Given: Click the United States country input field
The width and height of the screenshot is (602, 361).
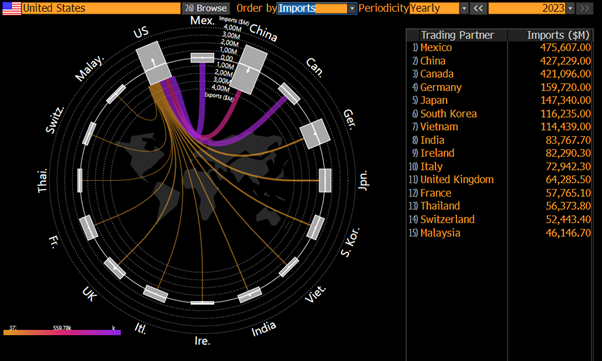Looking at the screenshot, I should click(101, 8).
